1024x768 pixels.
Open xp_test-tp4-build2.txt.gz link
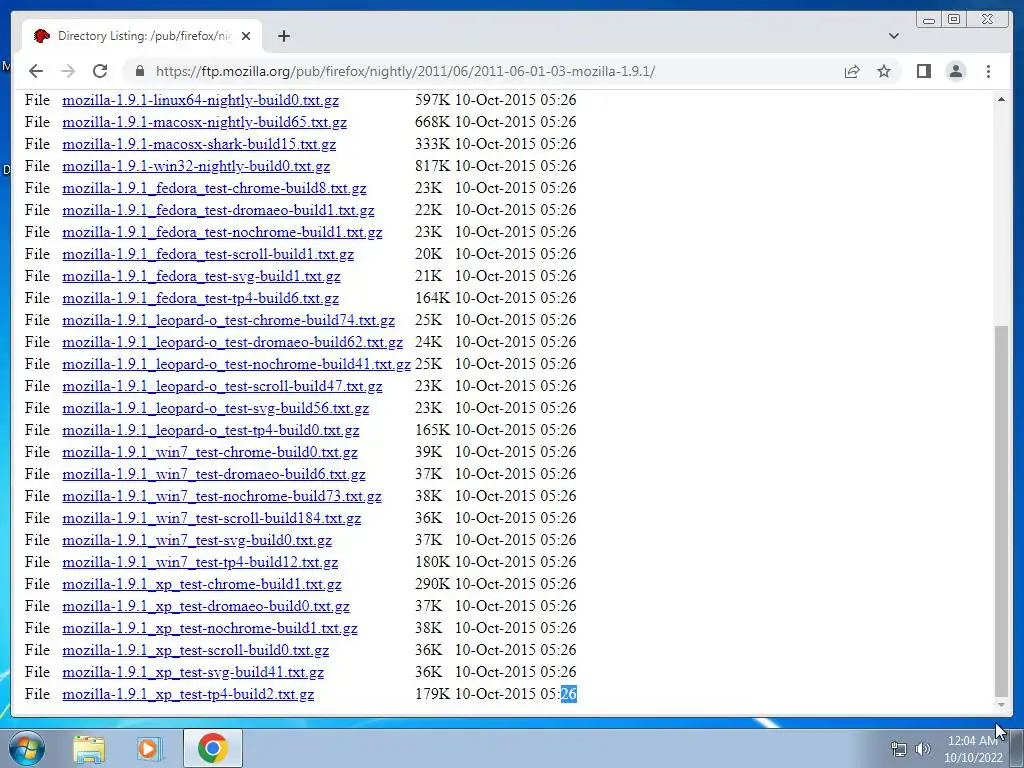click(x=188, y=694)
